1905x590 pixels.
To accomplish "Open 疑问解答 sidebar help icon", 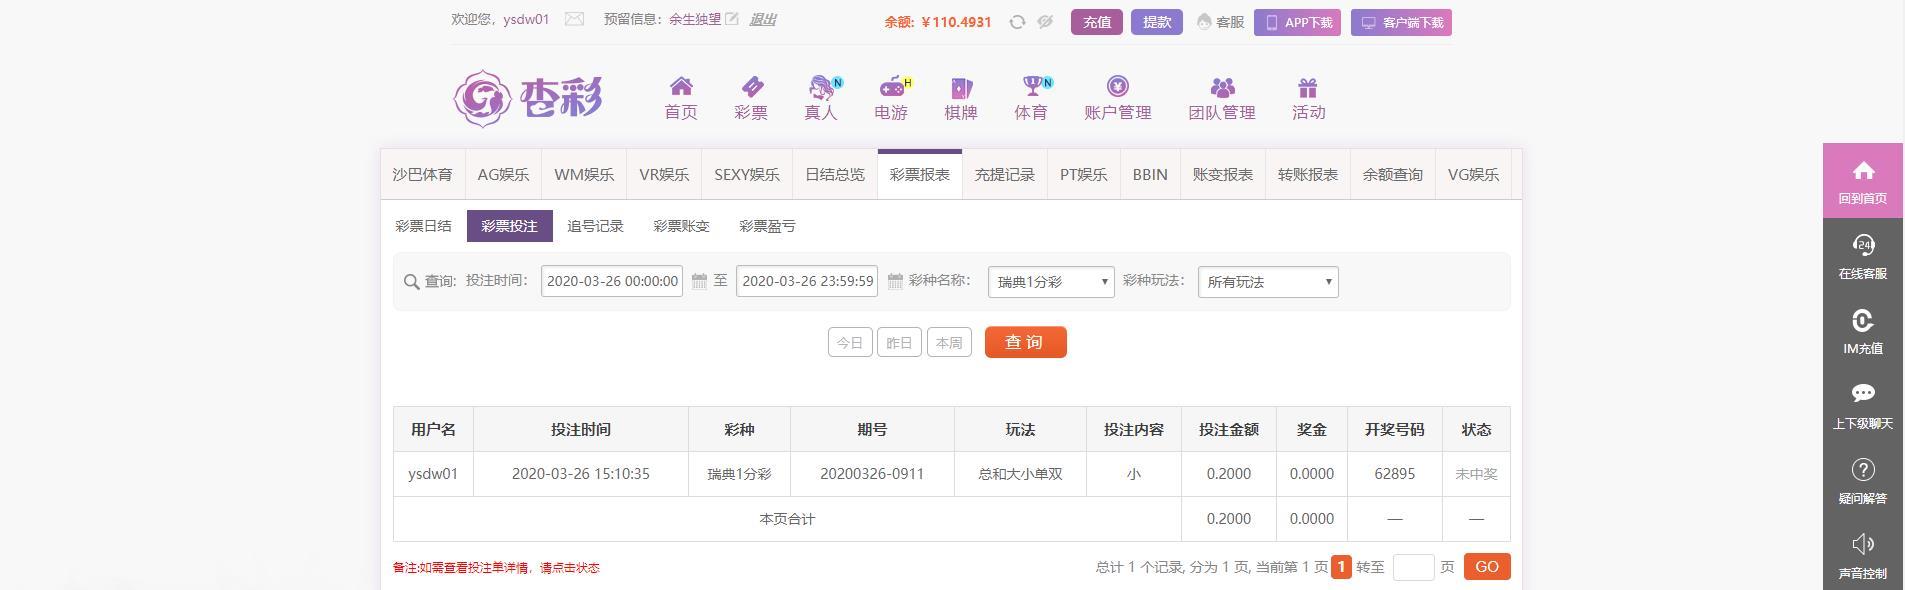I will pos(1862,481).
